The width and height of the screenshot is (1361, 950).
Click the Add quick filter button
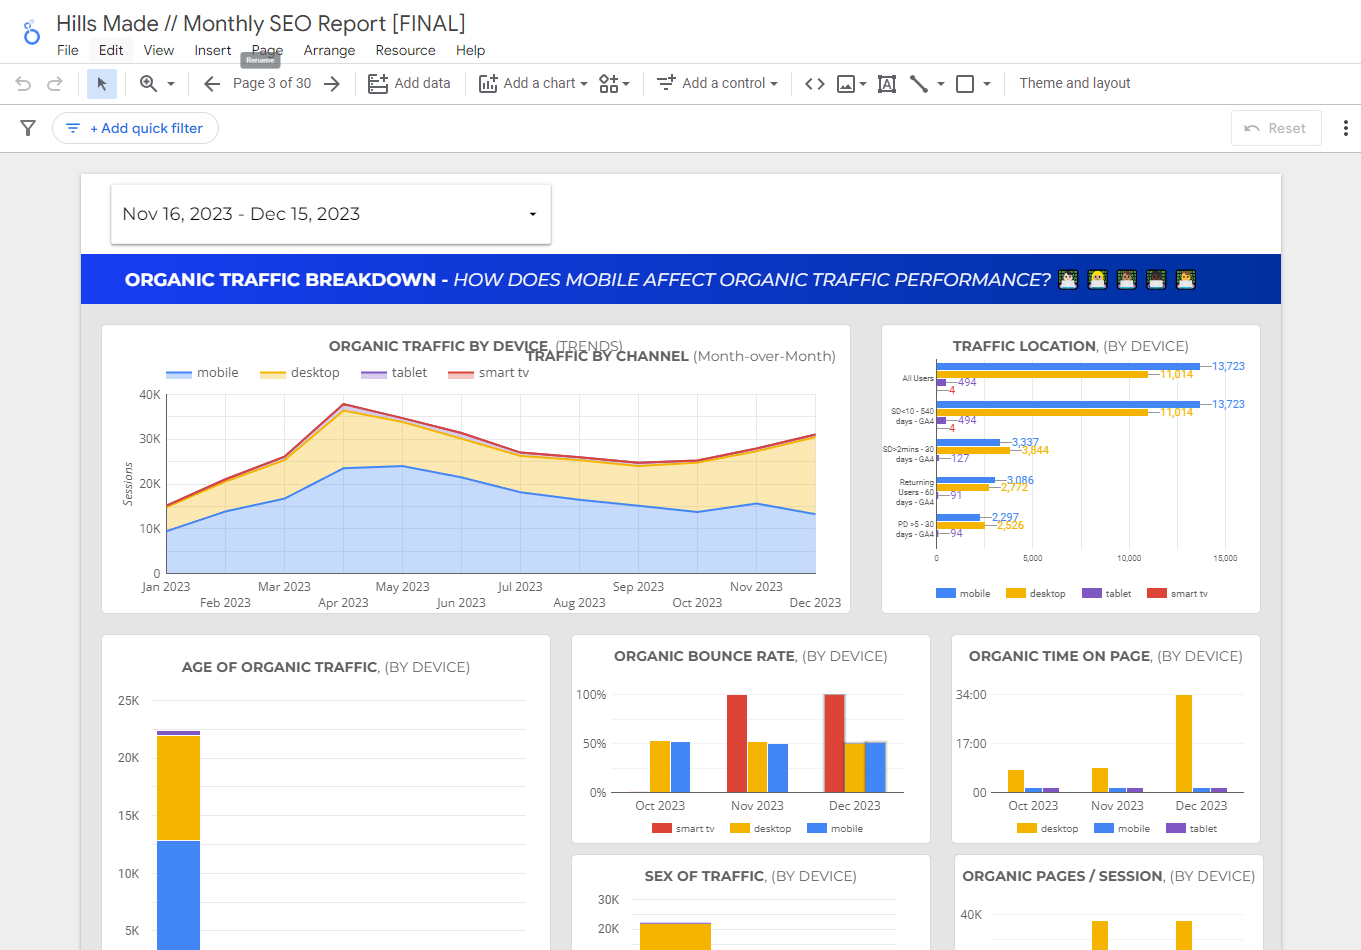(136, 128)
